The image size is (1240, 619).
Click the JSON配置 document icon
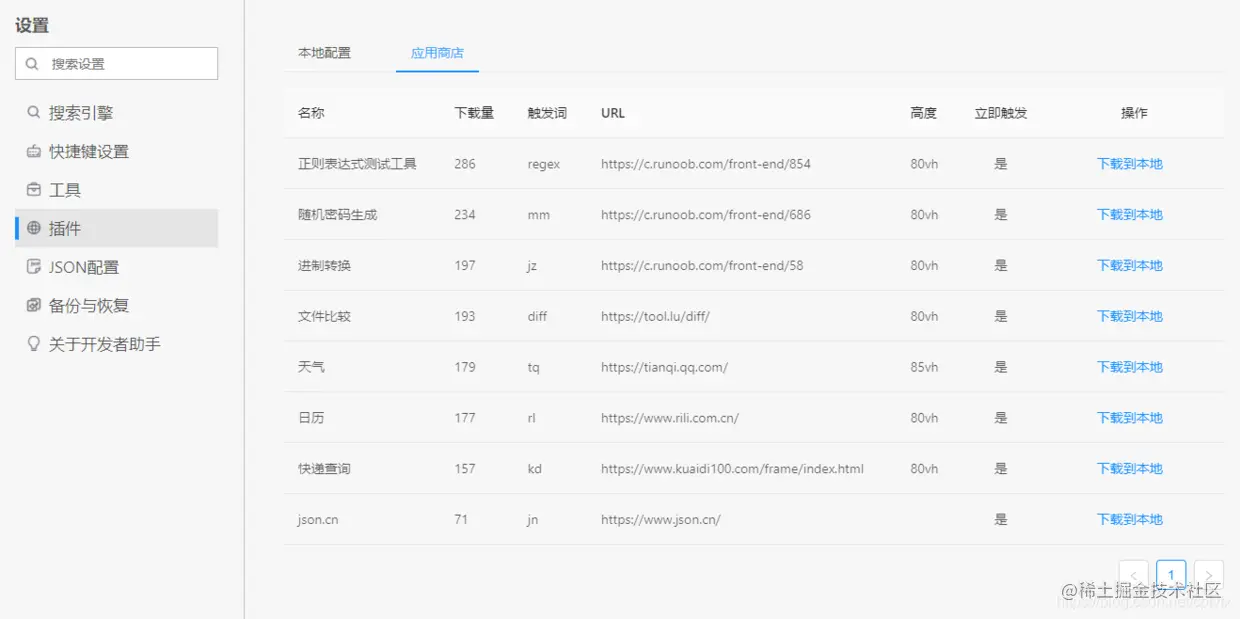point(34,267)
